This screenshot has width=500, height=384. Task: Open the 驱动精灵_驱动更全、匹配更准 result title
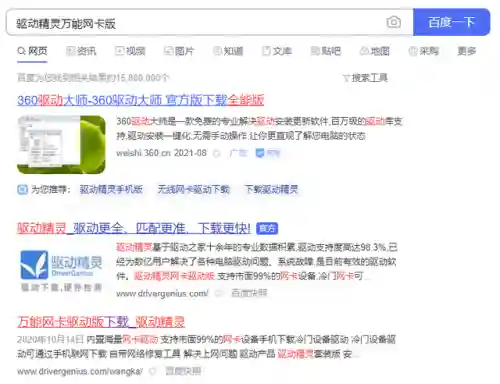click(134, 228)
